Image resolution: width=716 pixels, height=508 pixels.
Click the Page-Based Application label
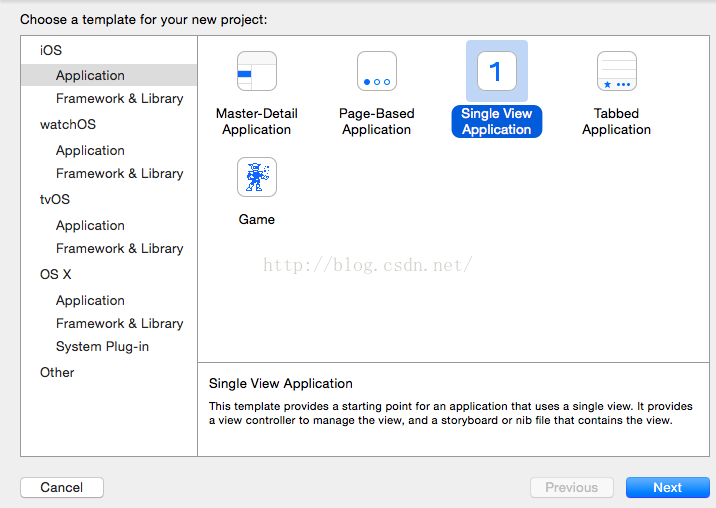377,122
